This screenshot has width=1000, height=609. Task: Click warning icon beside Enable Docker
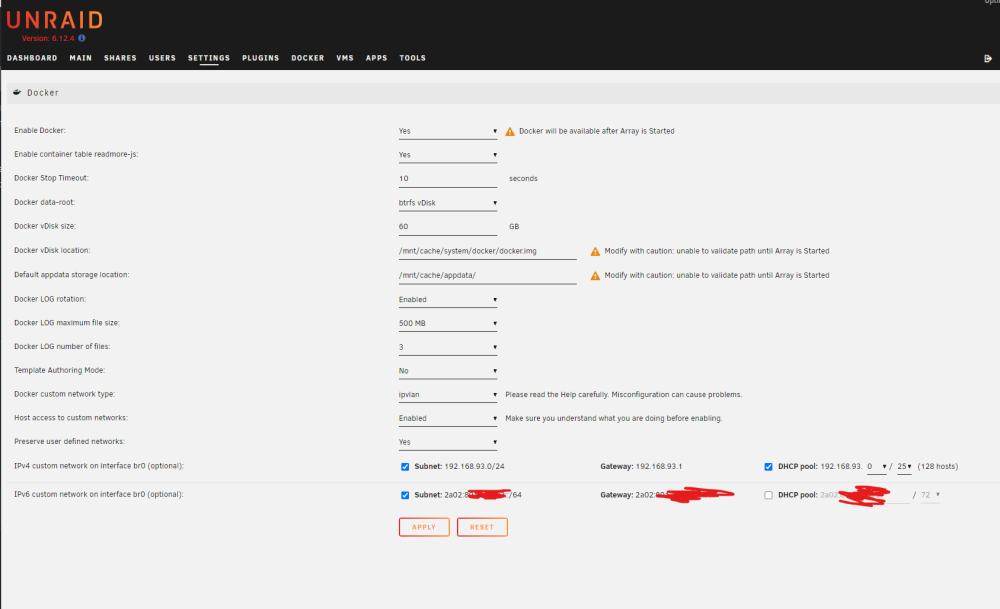[510, 131]
